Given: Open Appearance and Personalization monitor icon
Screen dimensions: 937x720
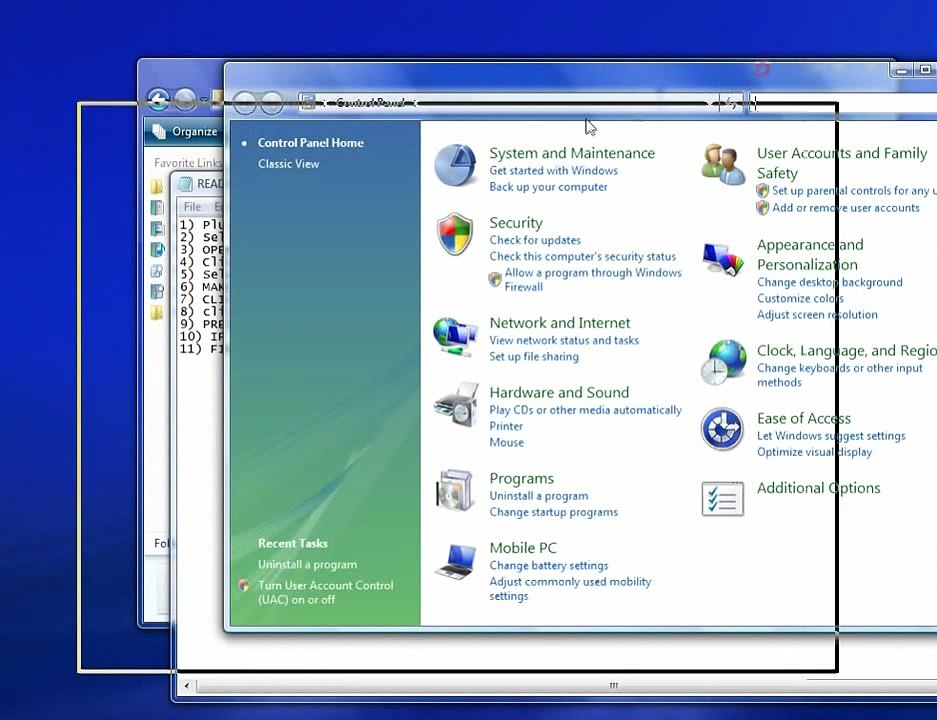Looking at the screenshot, I should pos(723,259).
